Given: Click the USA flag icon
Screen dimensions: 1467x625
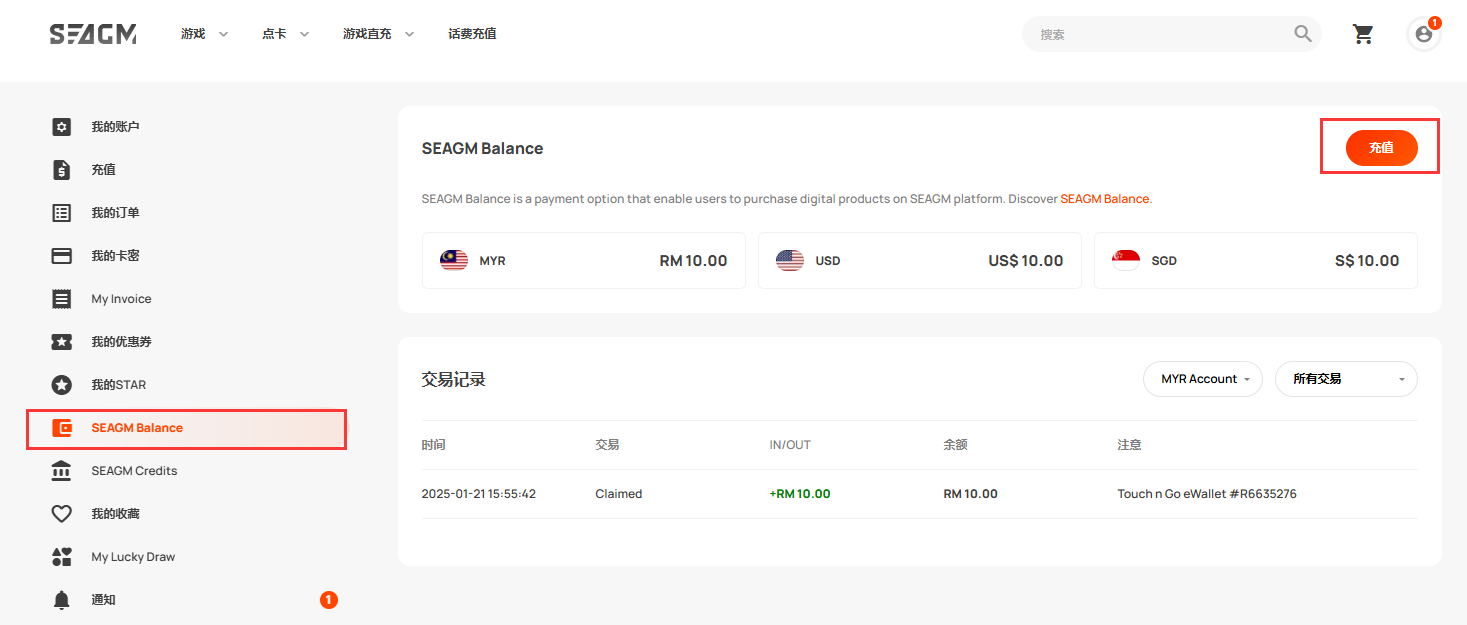Looking at the screenshot, I should click(x=790, y=261).
